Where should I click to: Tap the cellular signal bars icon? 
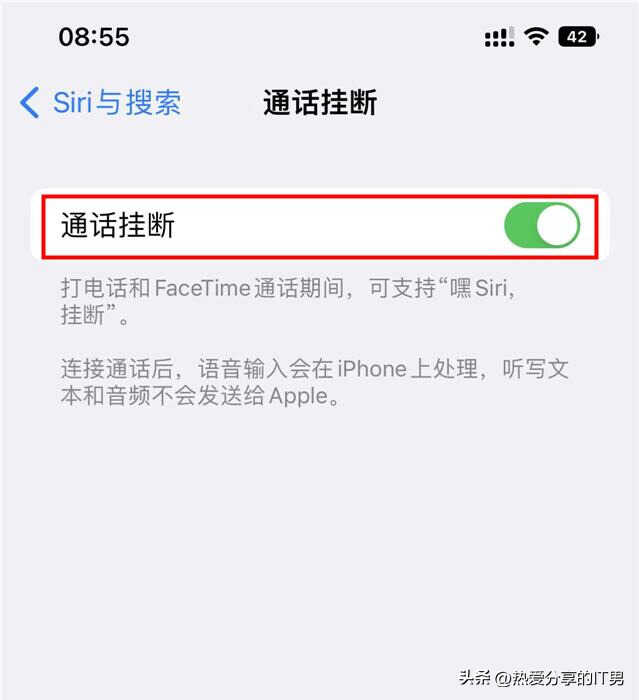pyautogui.click(x=500, y=37)
